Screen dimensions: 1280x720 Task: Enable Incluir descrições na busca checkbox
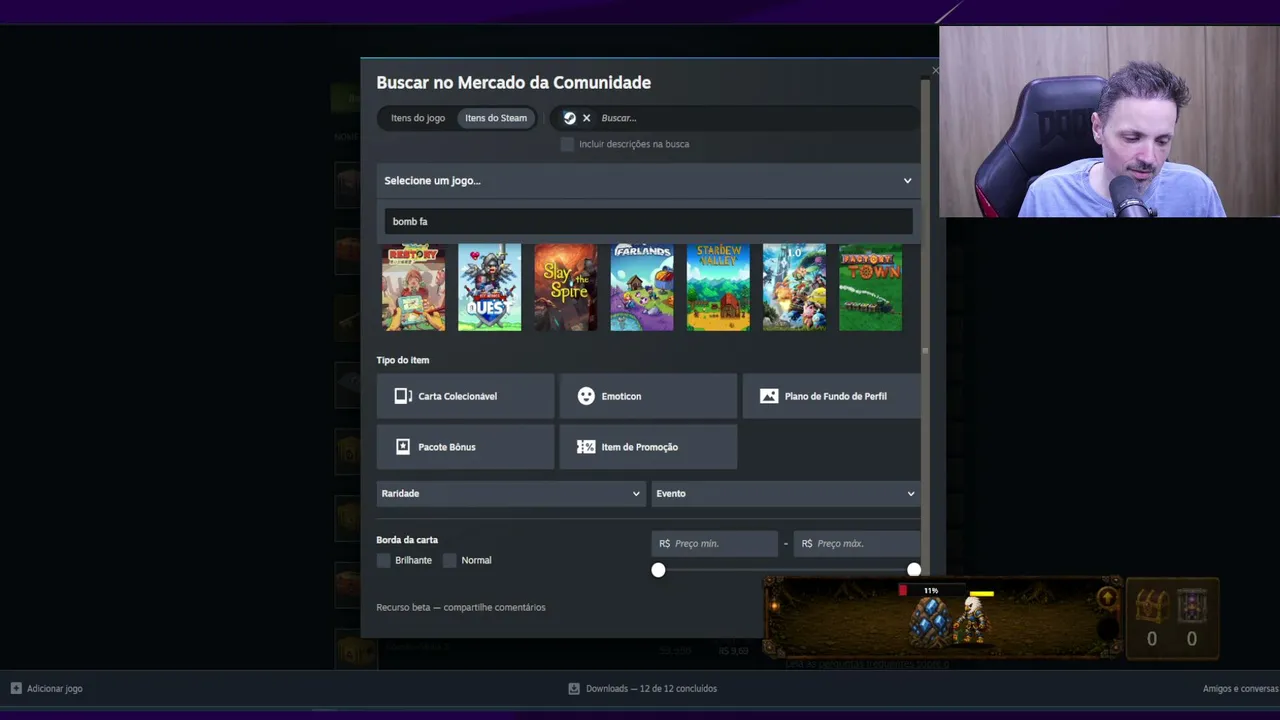coord(567,144)
